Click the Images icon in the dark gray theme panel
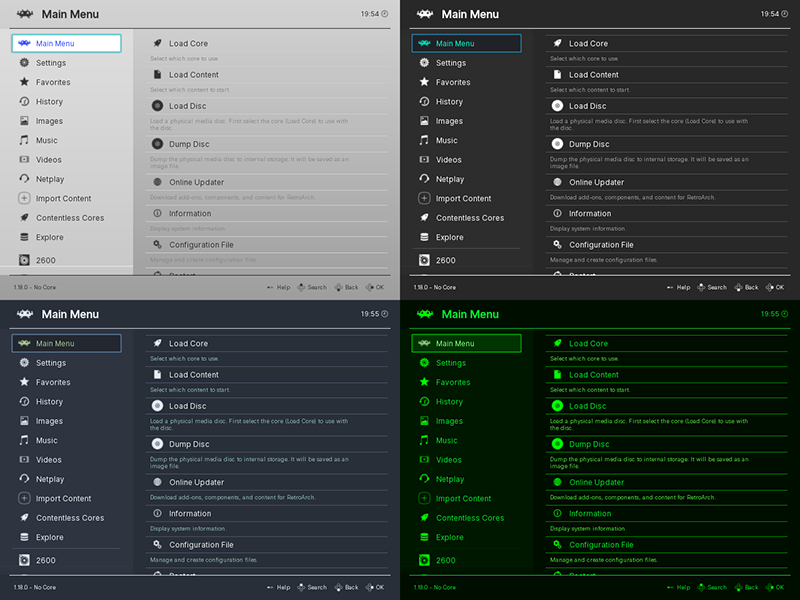800x600 pixels. [x=424, y=121]
